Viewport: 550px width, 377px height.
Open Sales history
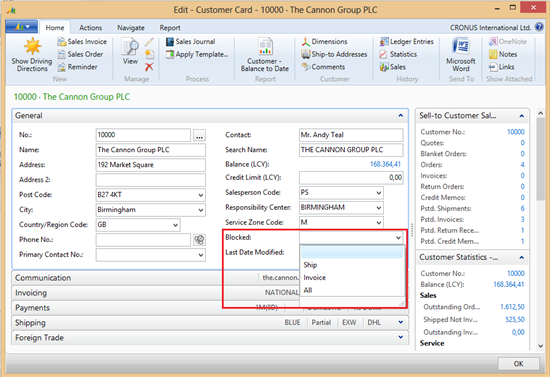tap(393, 67)
